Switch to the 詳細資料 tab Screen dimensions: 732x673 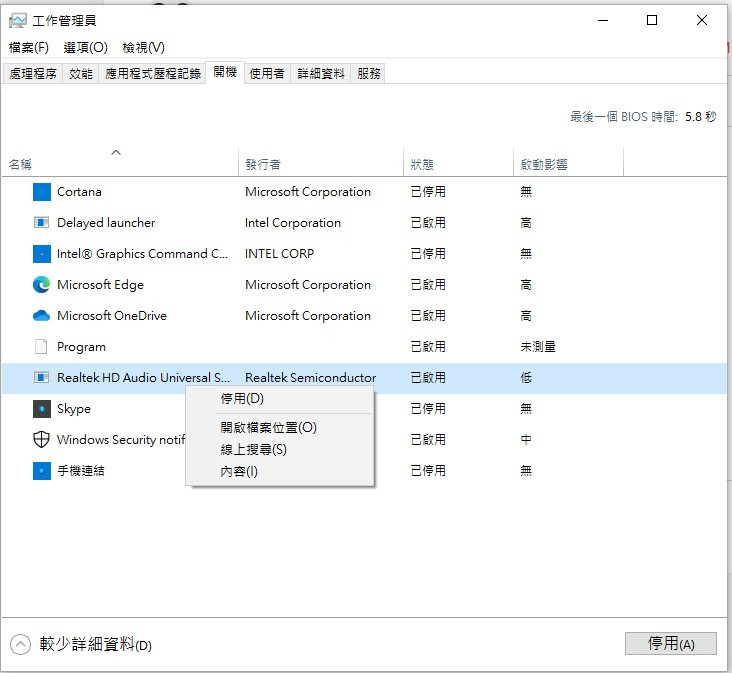point(321,73)
